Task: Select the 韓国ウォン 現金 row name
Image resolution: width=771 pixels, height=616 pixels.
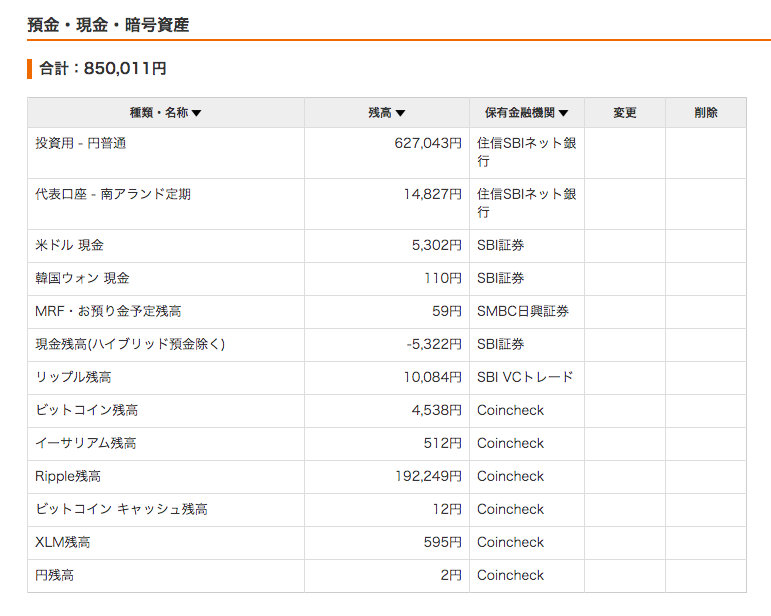Action: tap(82, 278)
